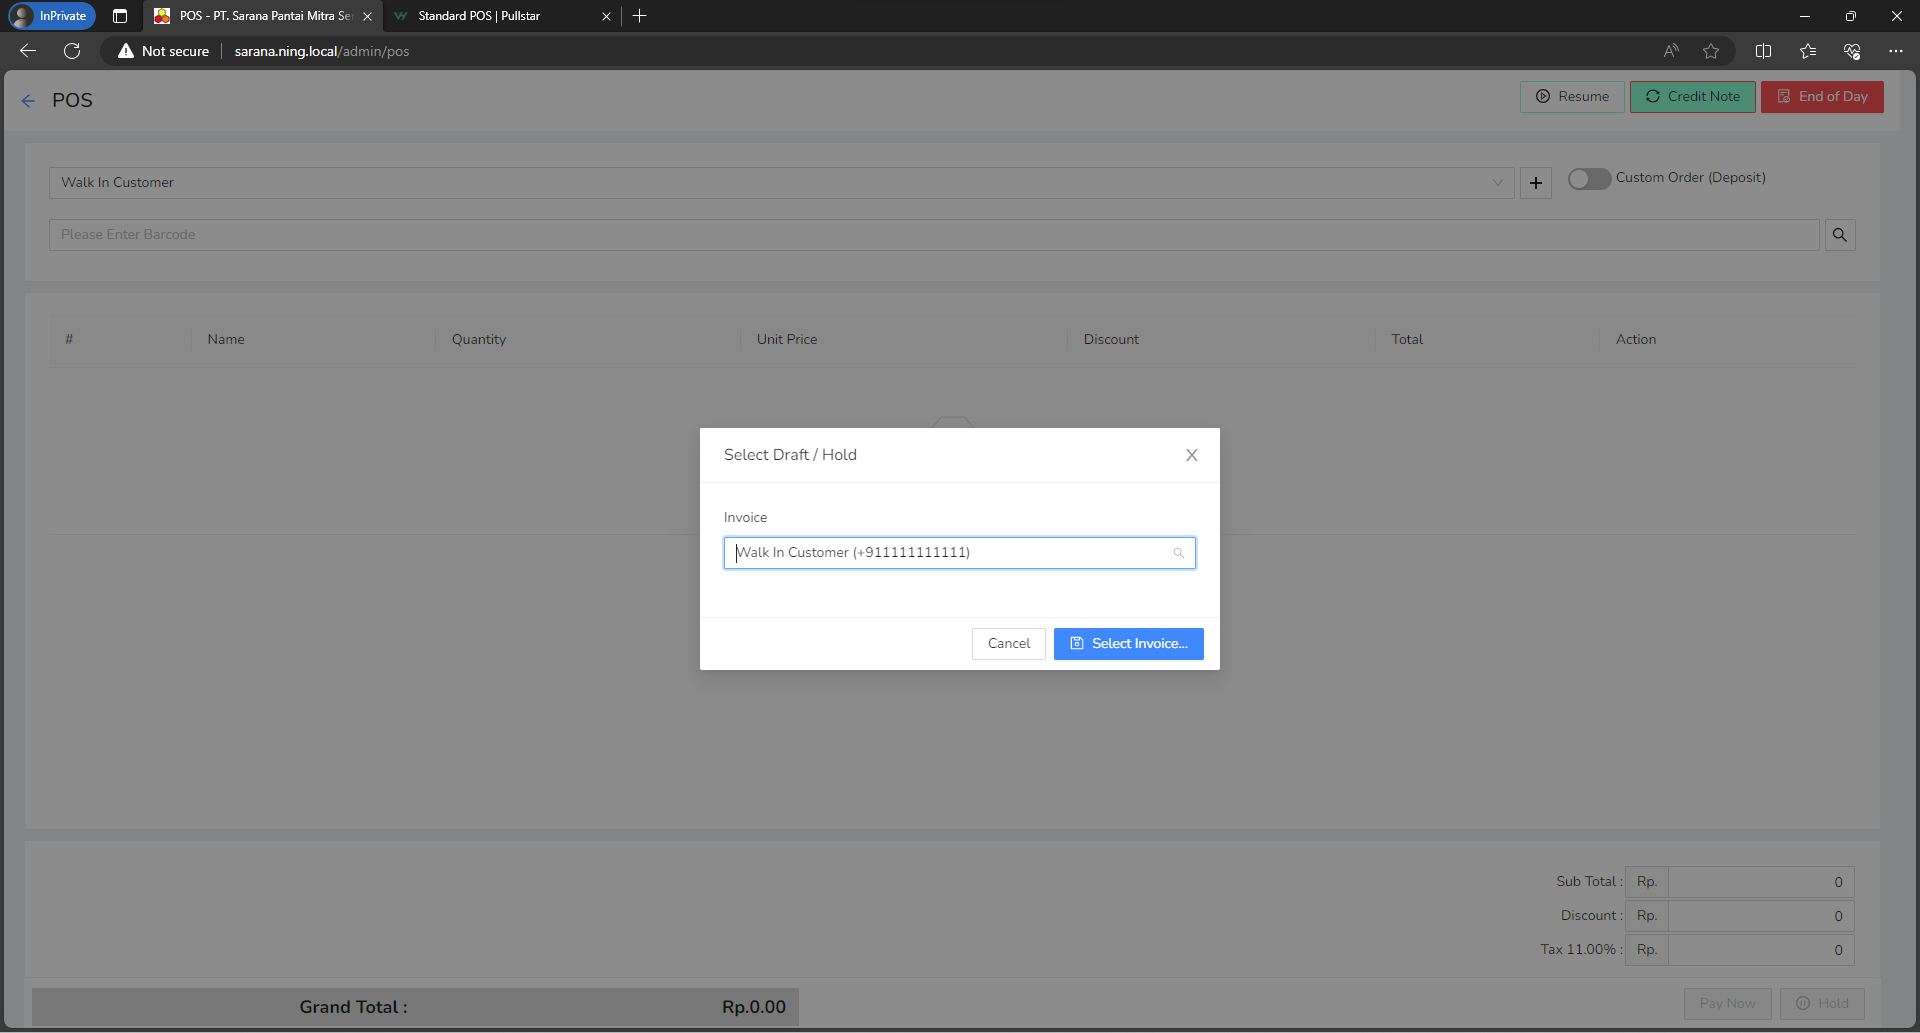
Task: Click the Invoice search field in dialog
Action: [959, 553]
